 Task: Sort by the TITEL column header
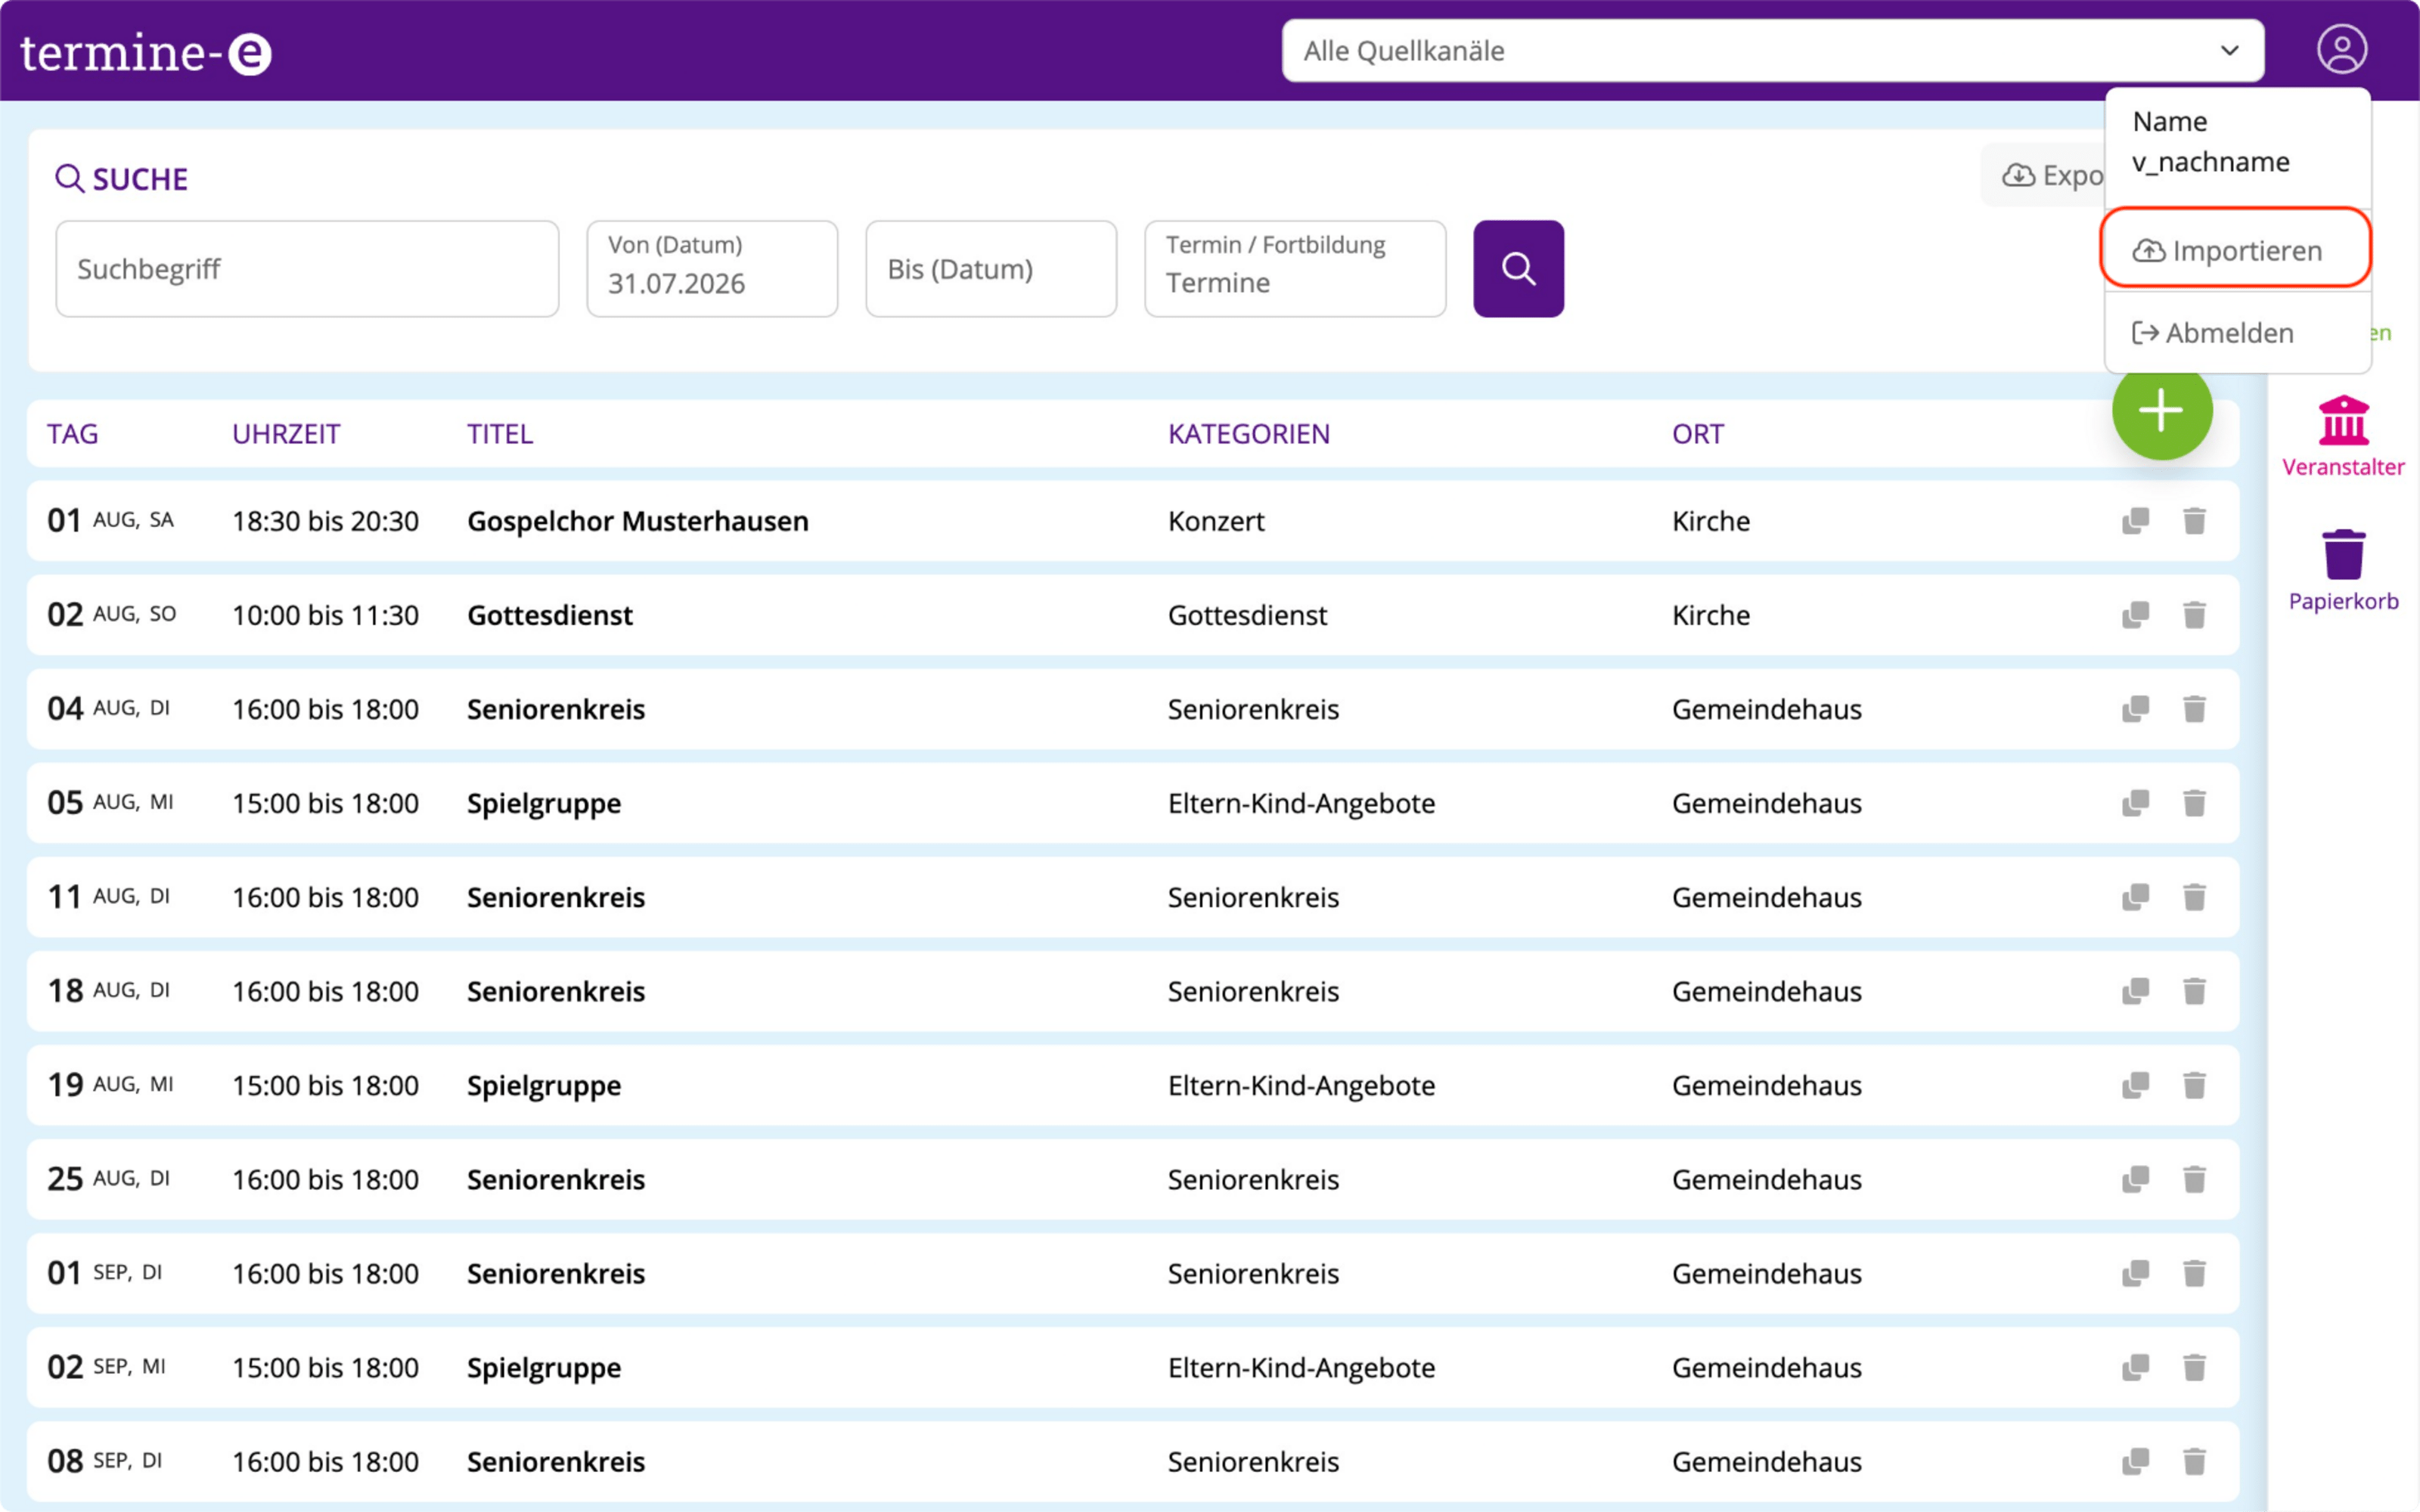(x=500, y=433)
